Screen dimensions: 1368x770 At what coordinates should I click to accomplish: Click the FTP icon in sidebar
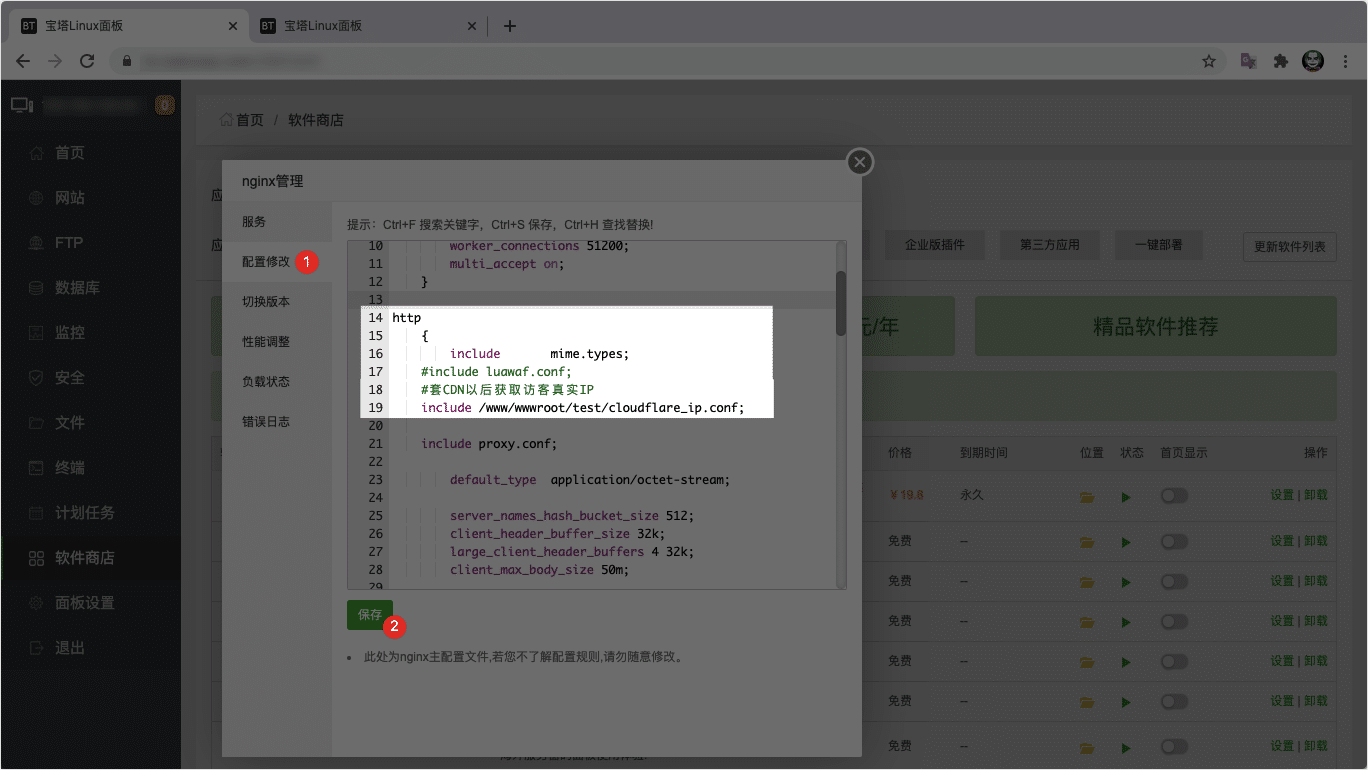[x=36, y=243]
